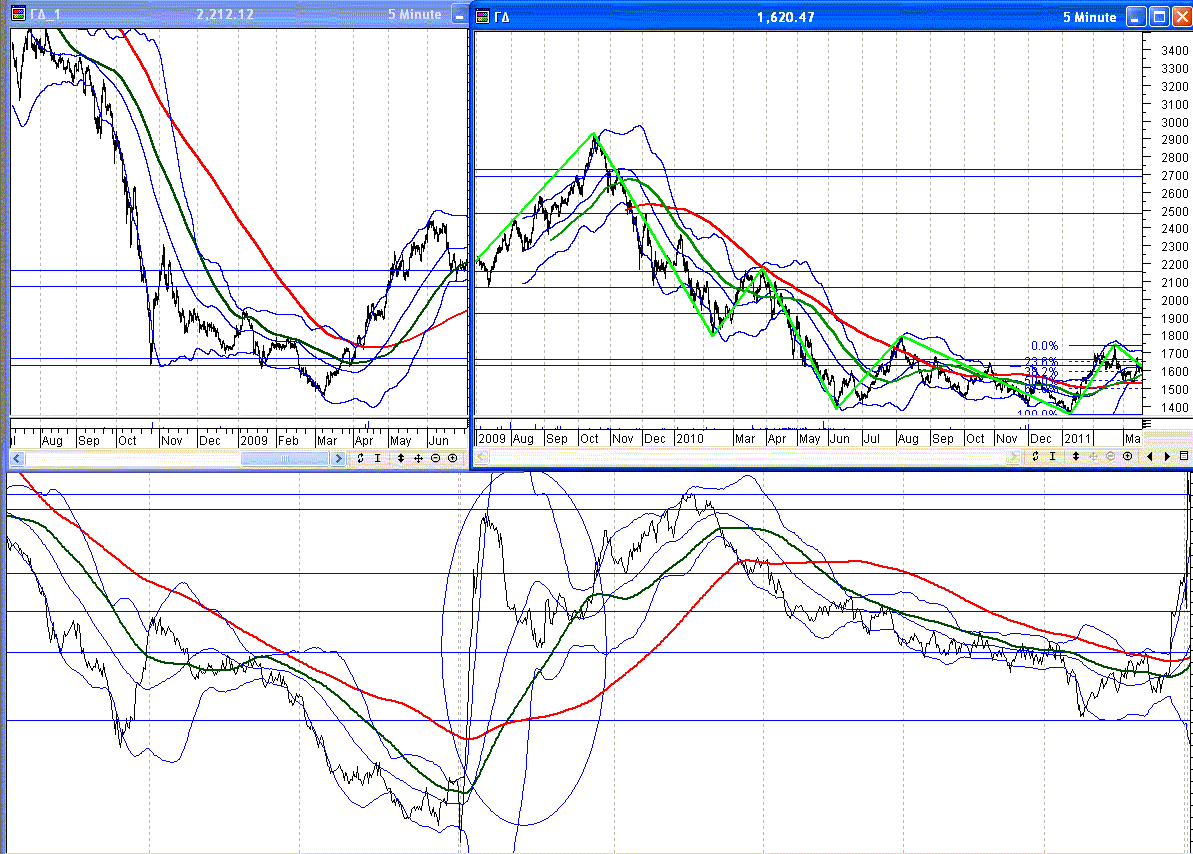
Task: Zoom in using plus circle in left chart
Action: tap(453, 458)
